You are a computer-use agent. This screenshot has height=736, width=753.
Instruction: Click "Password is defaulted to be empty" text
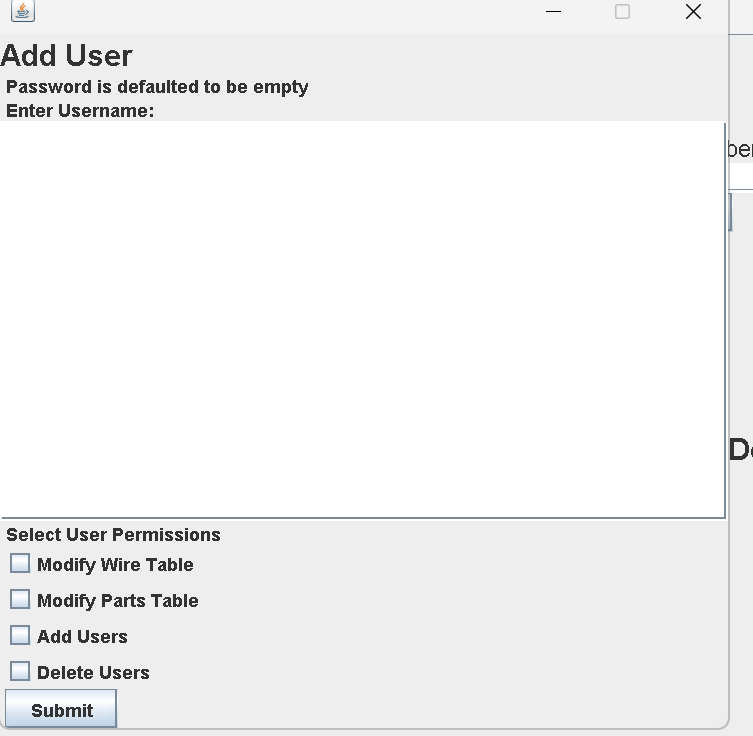click(x=157, y=87)
